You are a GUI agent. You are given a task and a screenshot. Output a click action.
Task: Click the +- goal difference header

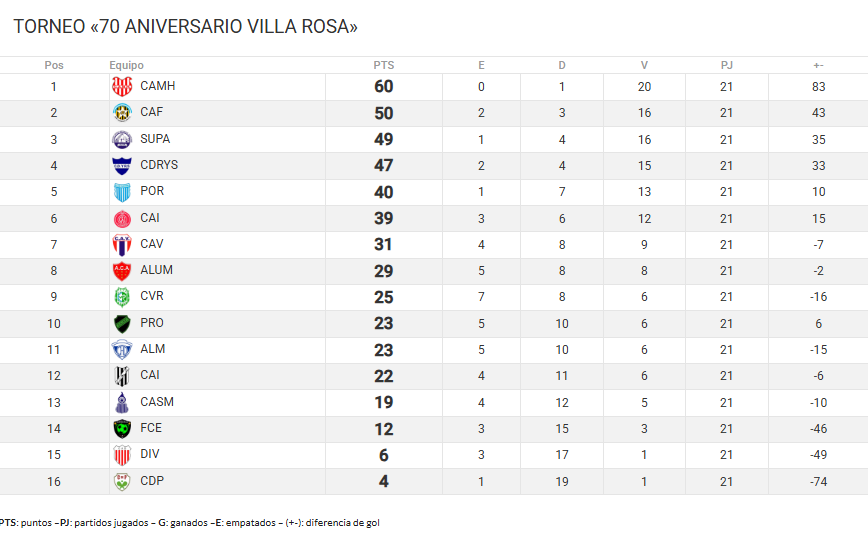[818, 65]
